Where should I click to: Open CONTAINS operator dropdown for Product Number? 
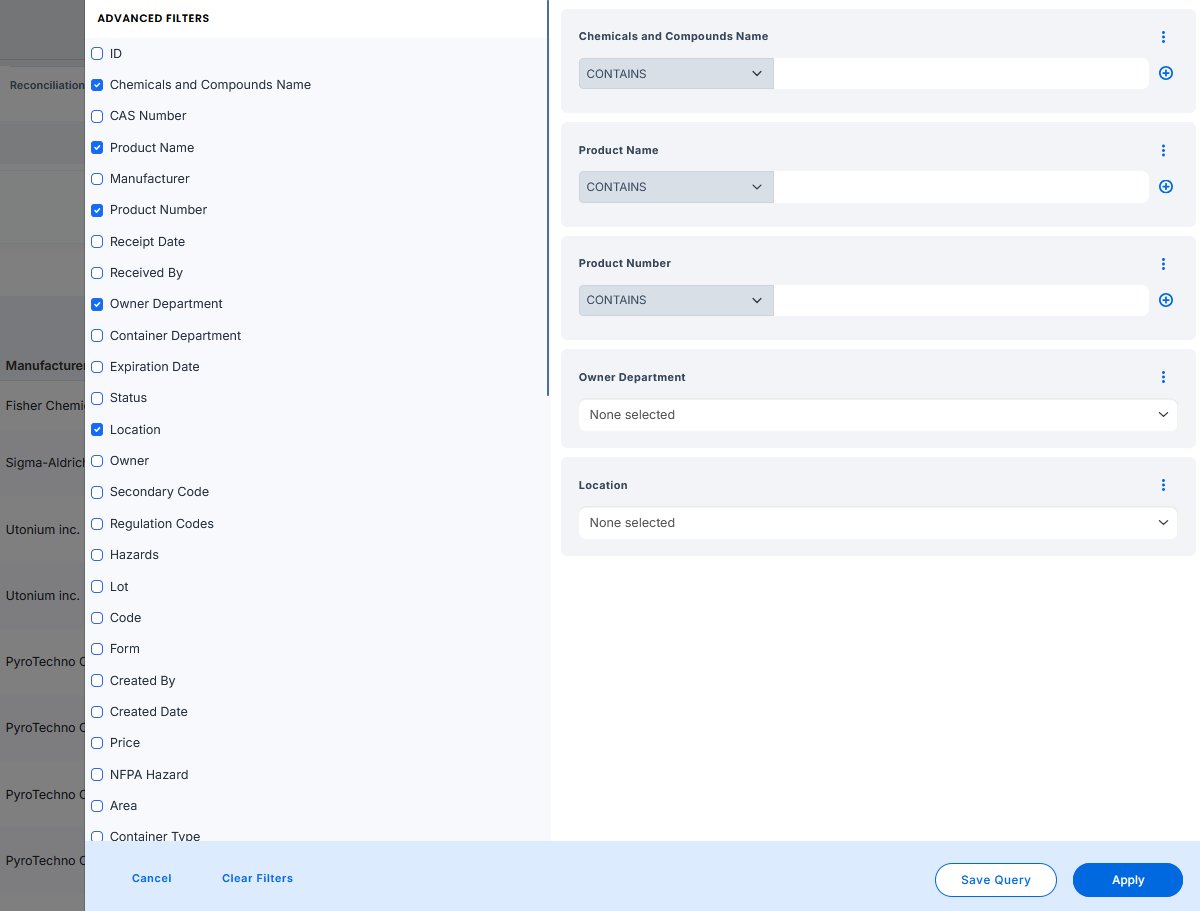(x=676, y=300)
